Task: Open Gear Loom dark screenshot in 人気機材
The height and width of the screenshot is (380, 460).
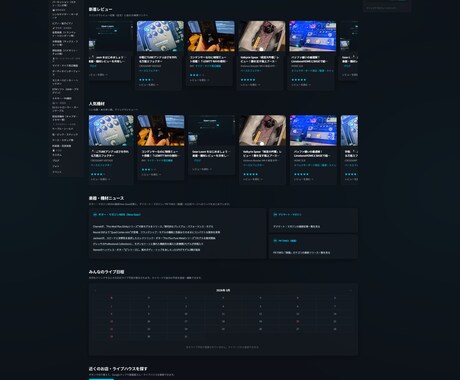Action: [x=211, y=131]
